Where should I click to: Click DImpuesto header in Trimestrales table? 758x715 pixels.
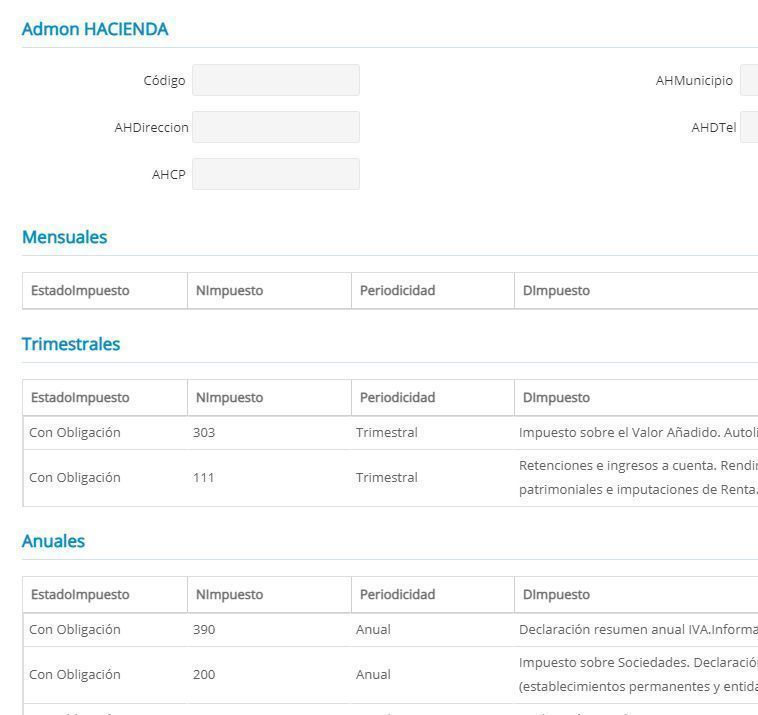pos(556,398)
